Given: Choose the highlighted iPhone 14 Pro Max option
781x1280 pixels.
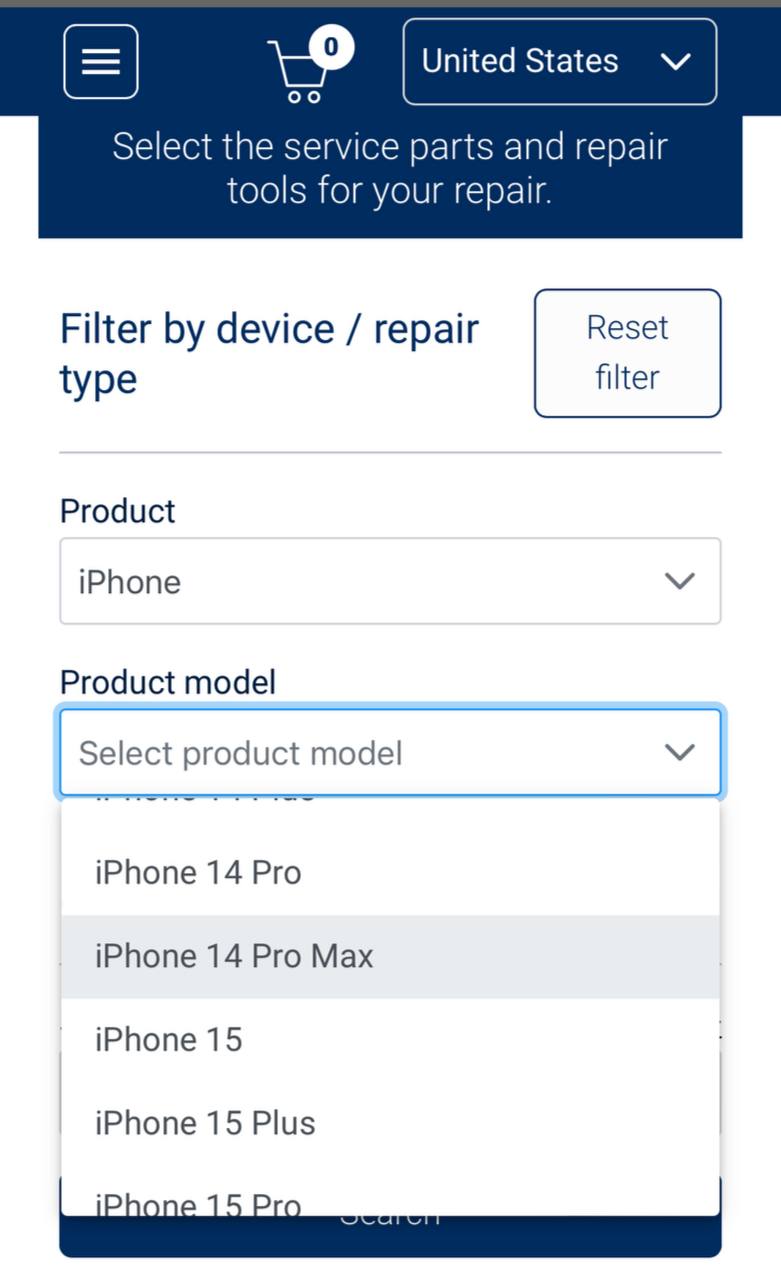Looking at the screenshot, I should pos(390,956).
